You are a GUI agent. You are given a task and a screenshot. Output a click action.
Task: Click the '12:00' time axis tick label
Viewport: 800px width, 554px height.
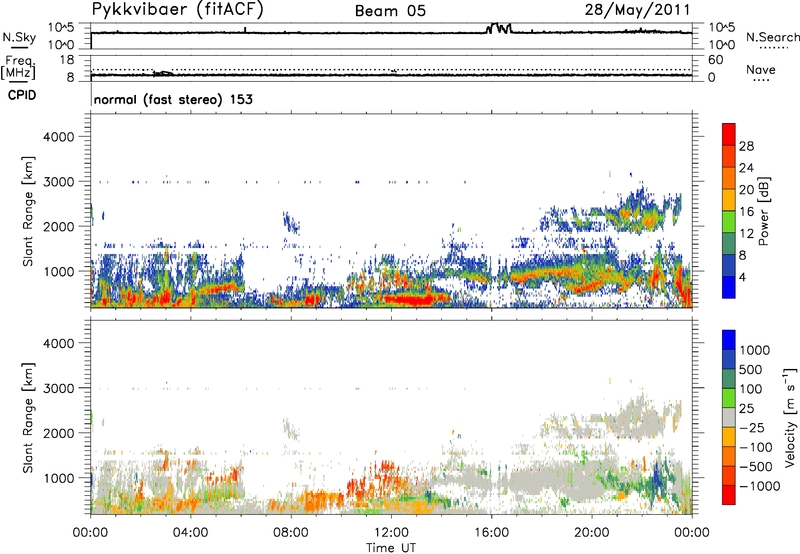(391, 533)
